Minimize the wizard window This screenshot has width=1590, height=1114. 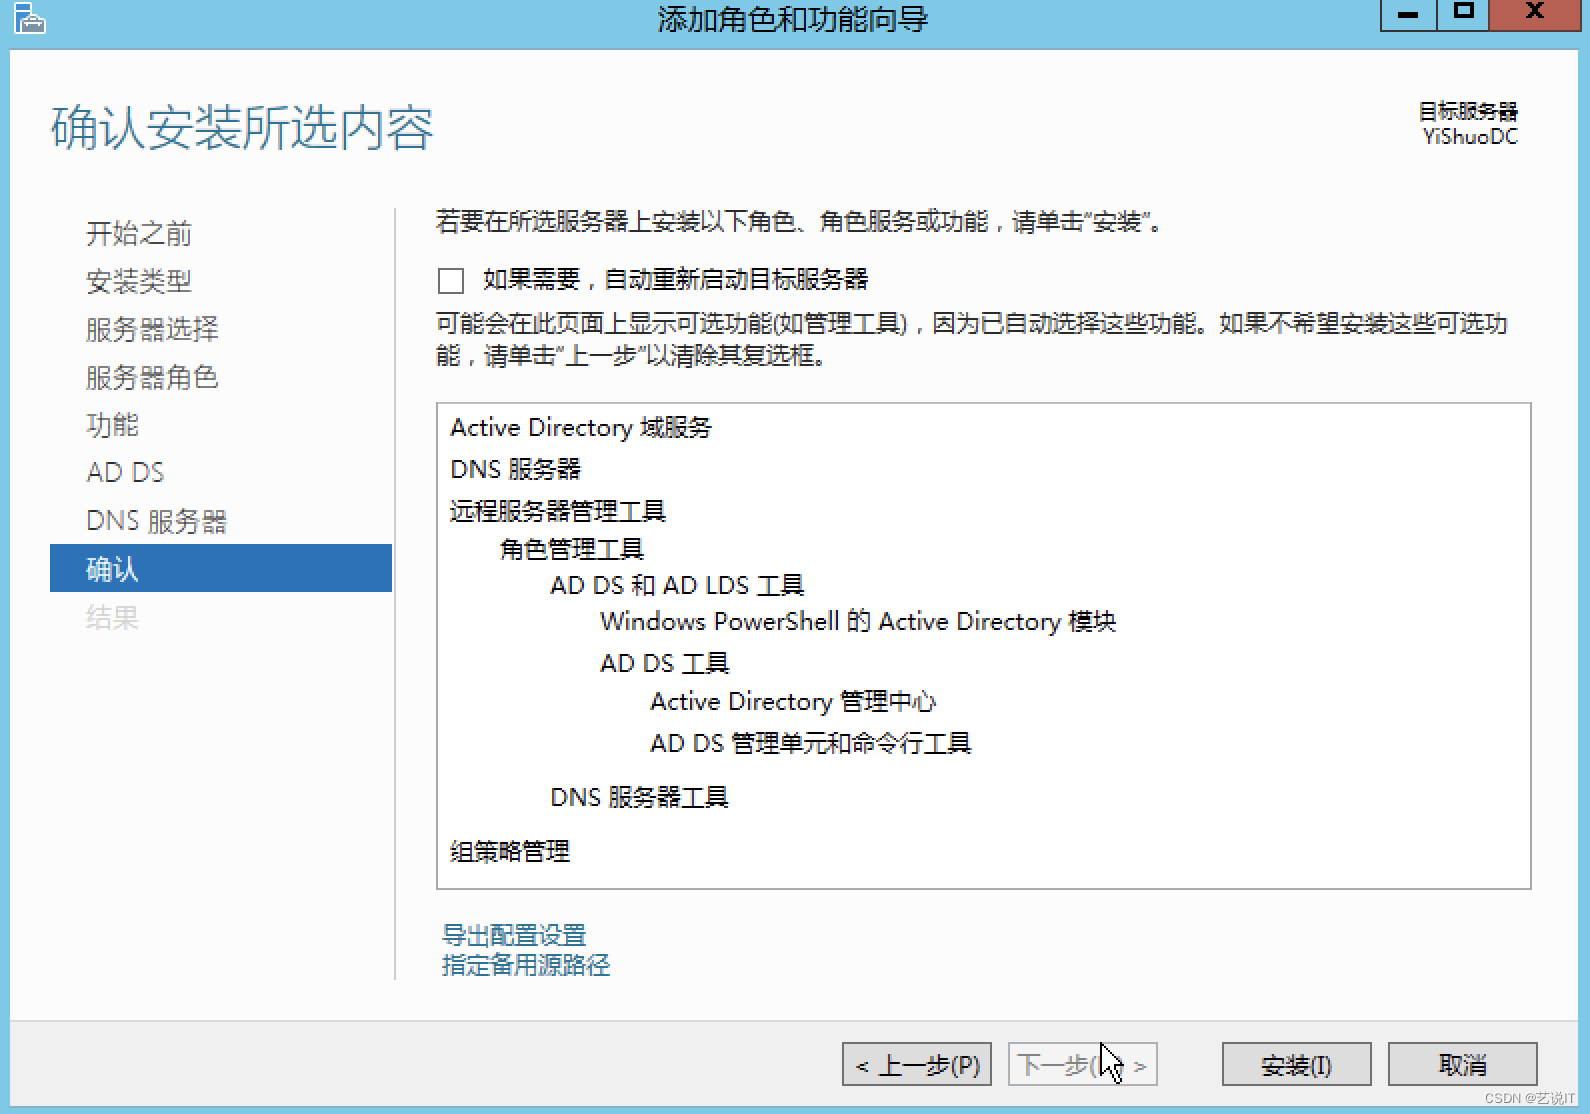(1408, 14)
